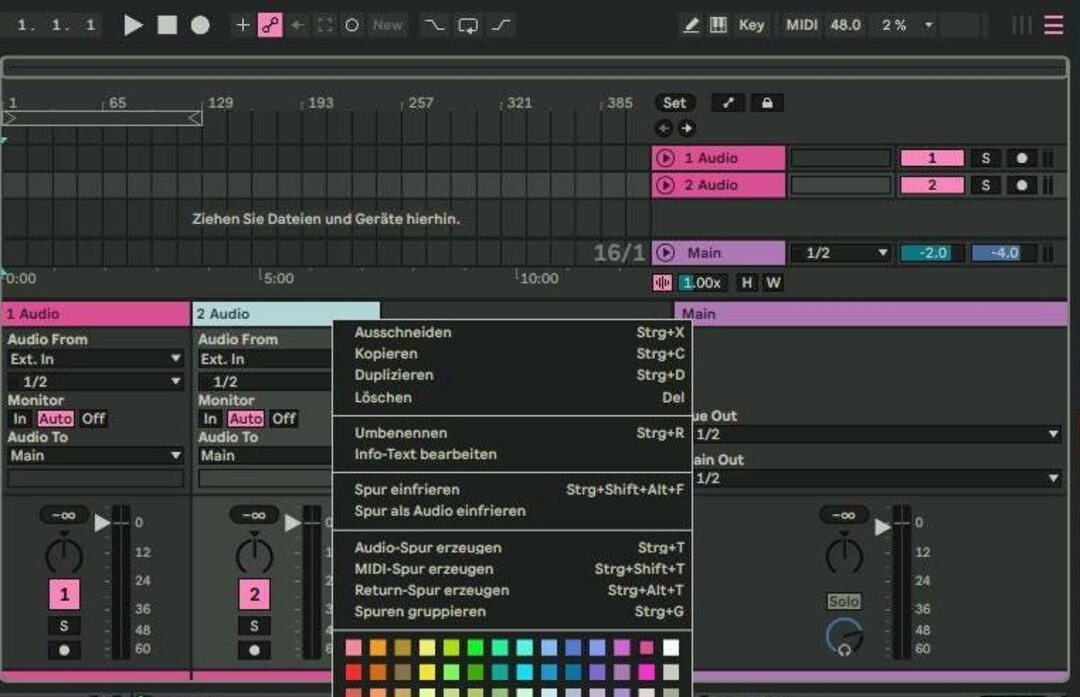Click the 1.00x playback speed field

point(703,283)
